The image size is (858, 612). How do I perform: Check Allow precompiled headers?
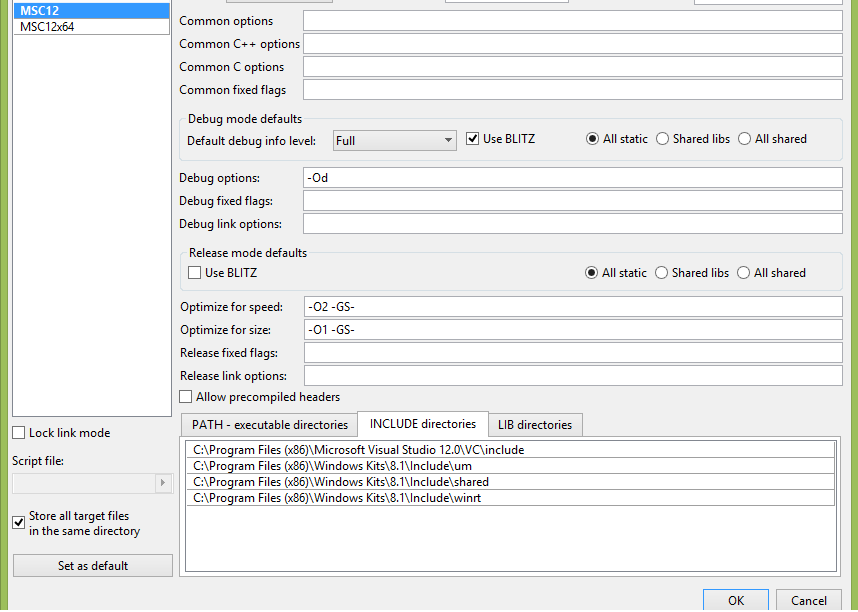point(186,397)
